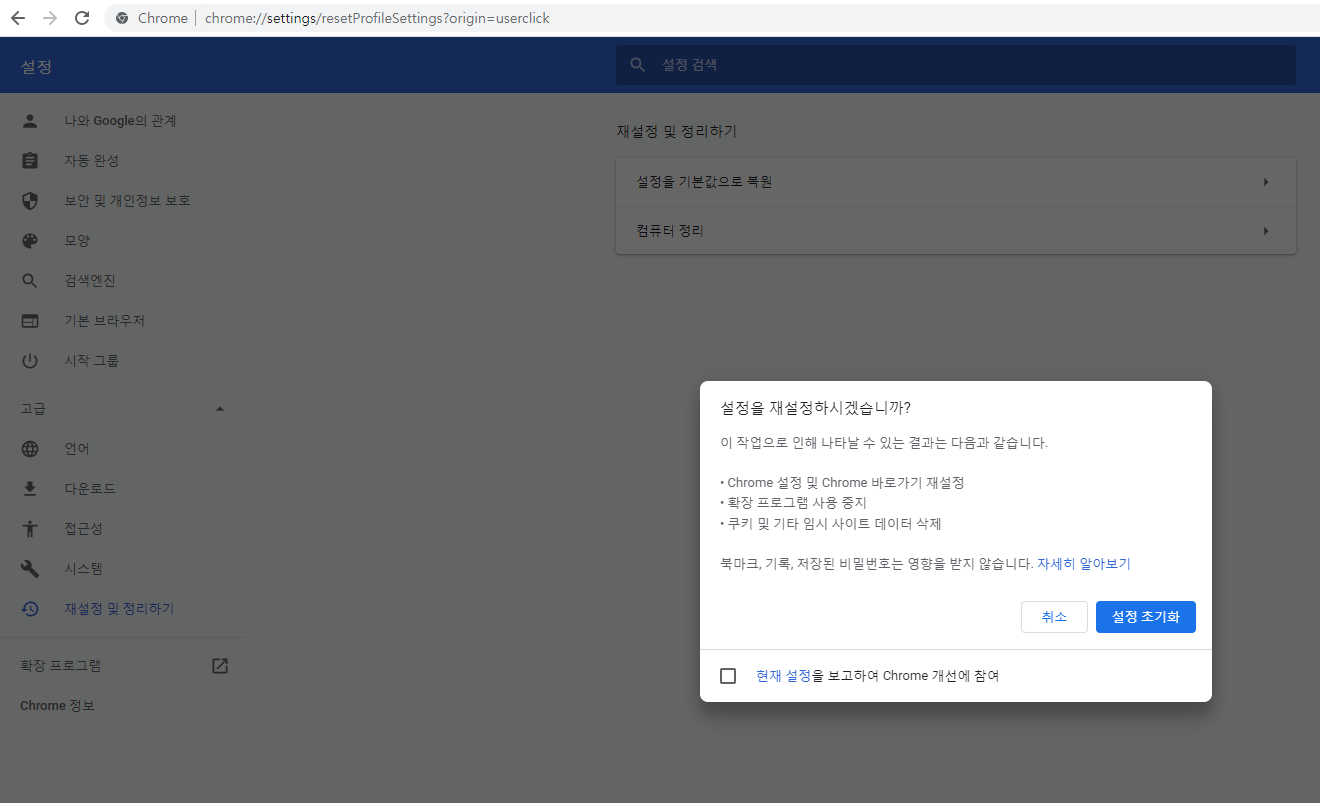Check the report settings to Chrome checkbox
The width and height of the screenshot is (1320, 803).
(x=728, y=676)
